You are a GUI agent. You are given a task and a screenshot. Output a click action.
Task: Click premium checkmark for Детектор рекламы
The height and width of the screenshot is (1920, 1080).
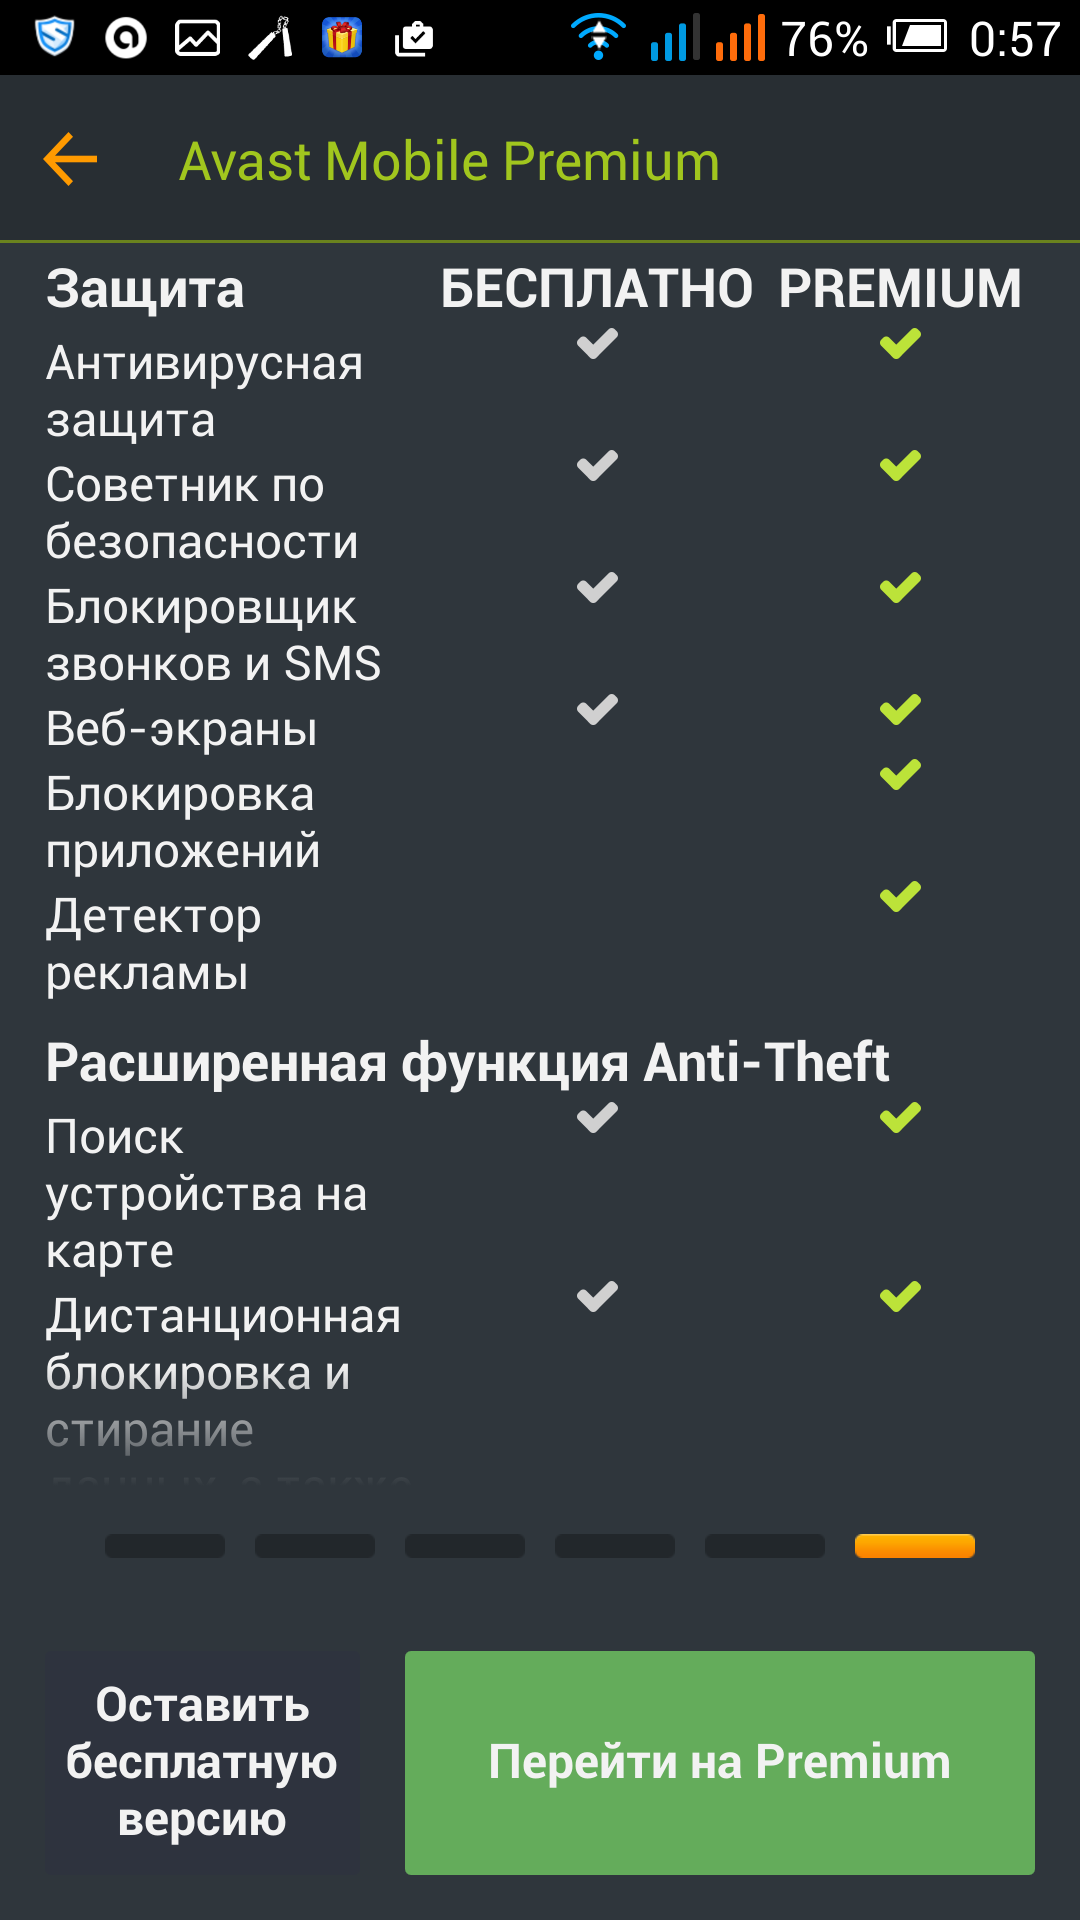(x=900, y=896)
